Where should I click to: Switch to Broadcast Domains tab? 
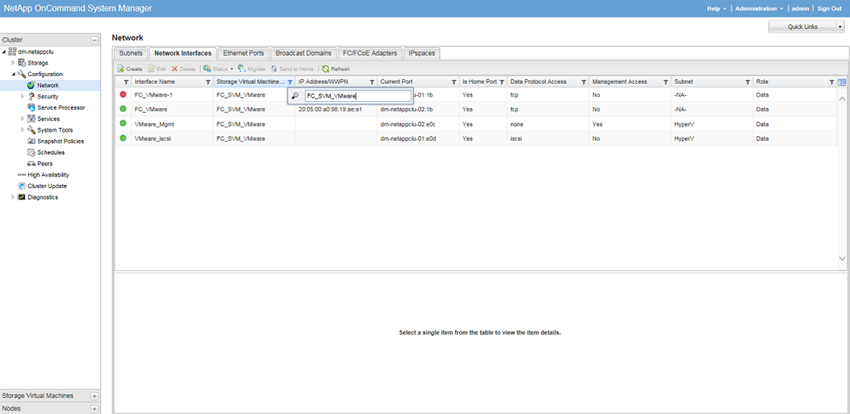point(303,53)
